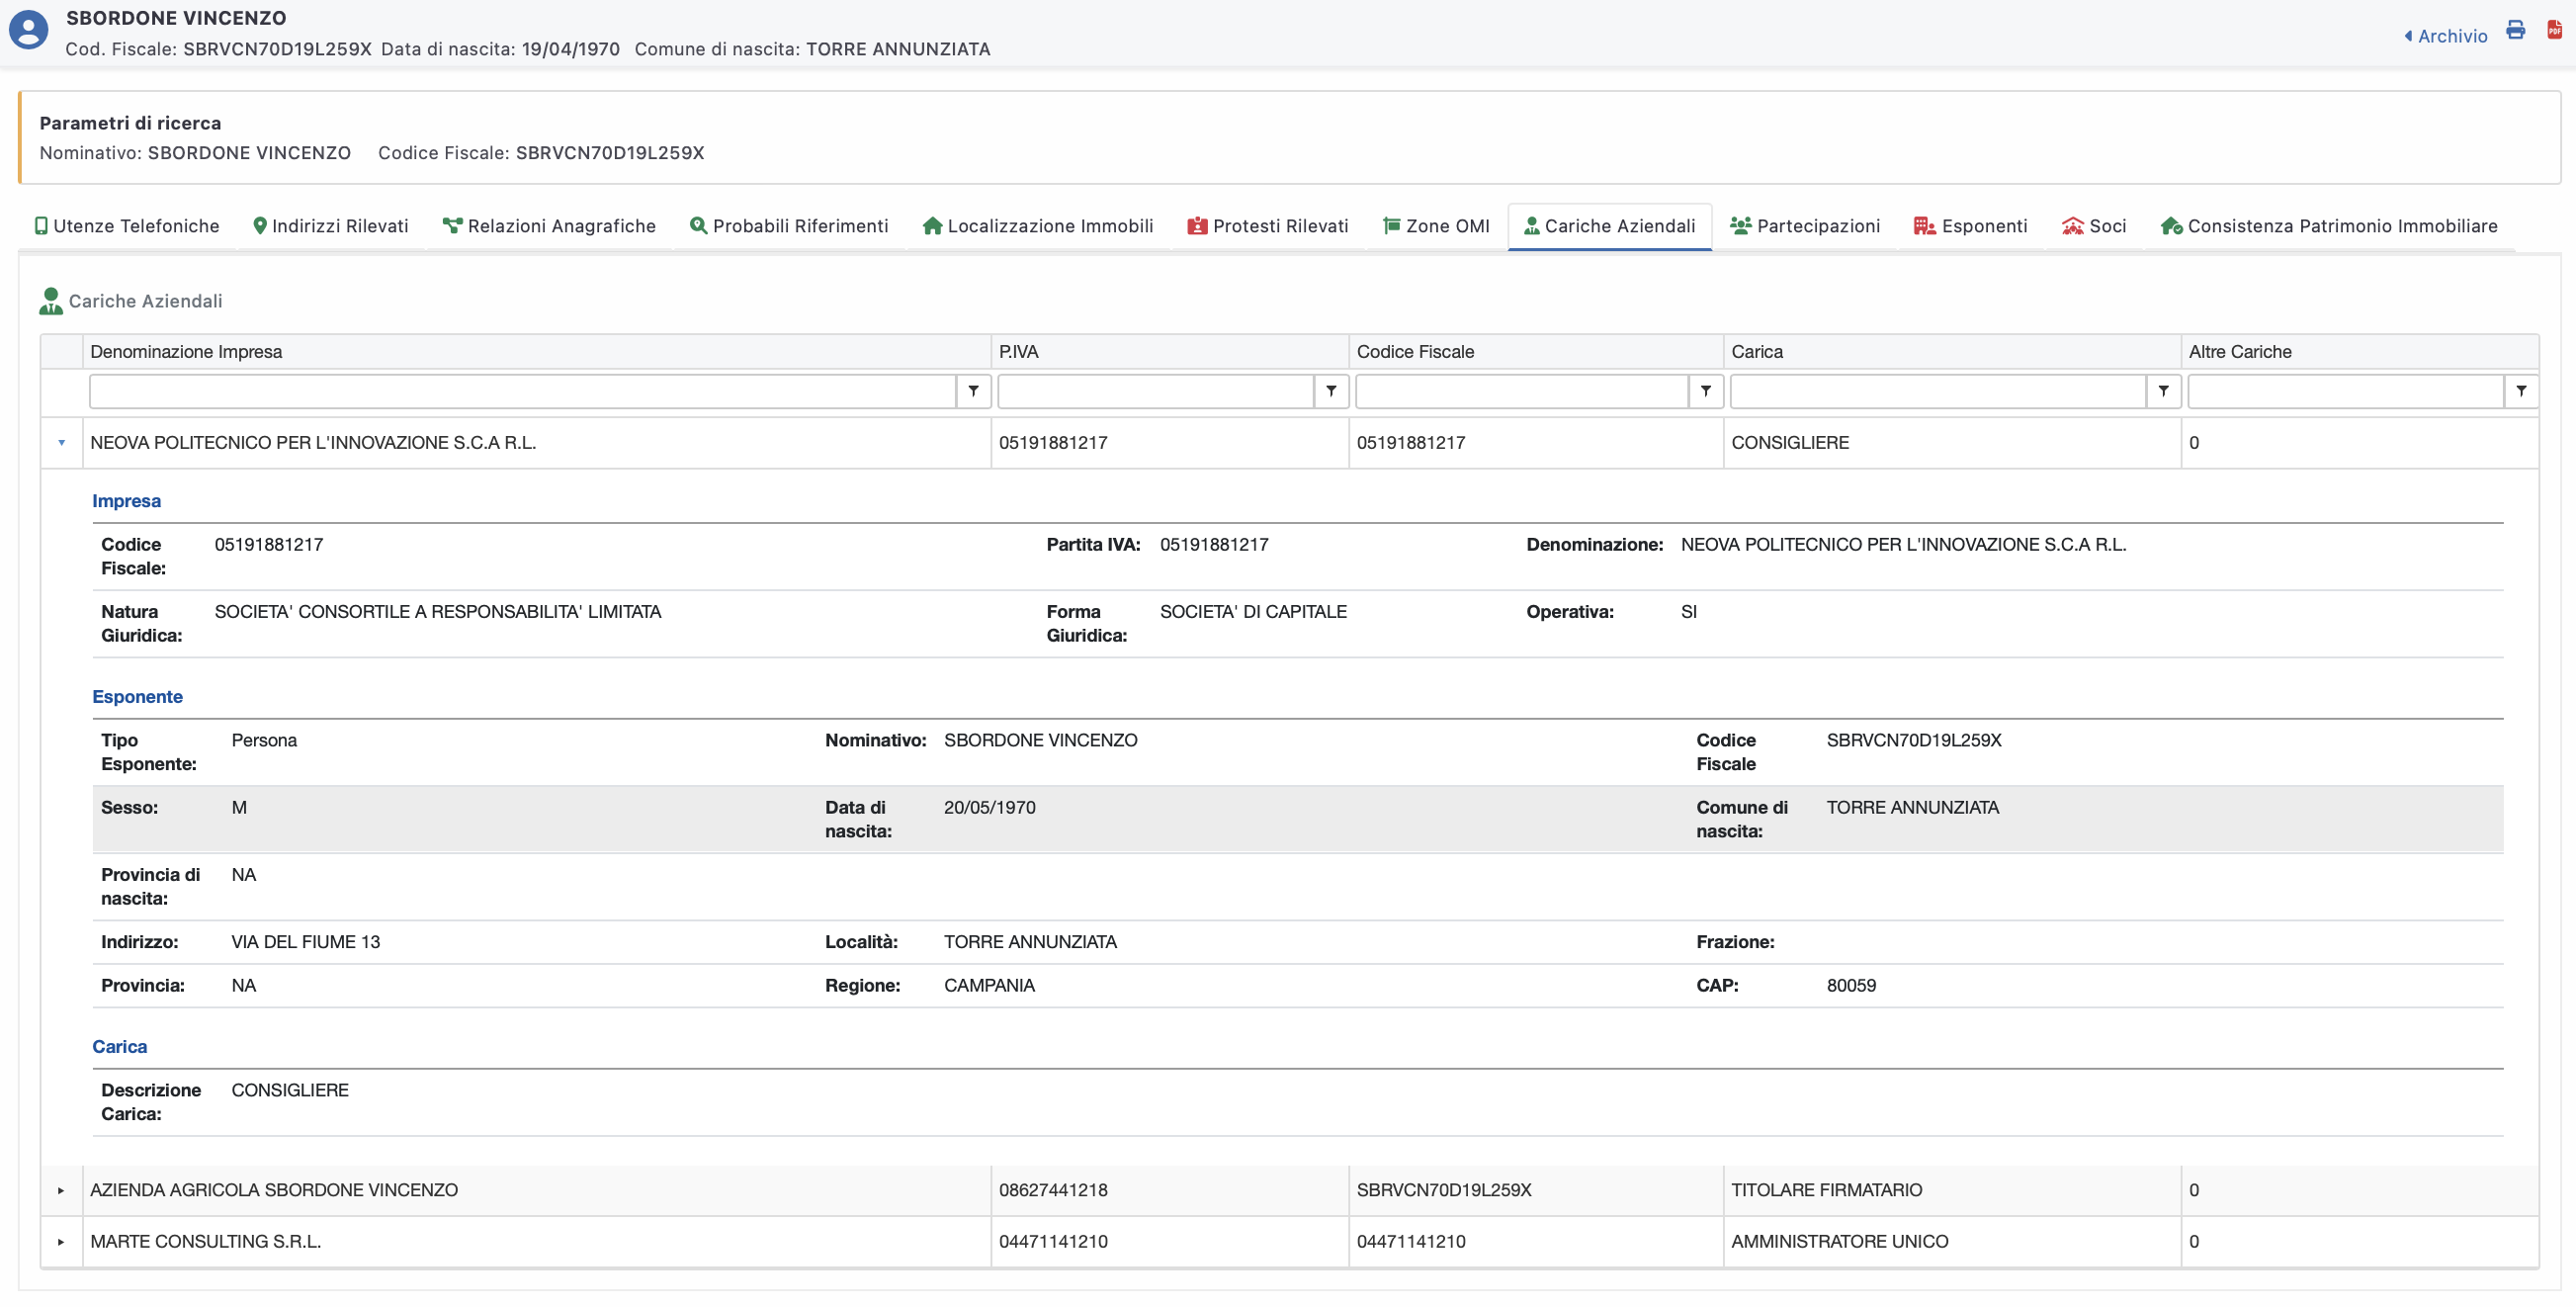Expand the AZIENDA AGRICOLA SBORDONE VINCENZO row

click(x=62, y=1190)
